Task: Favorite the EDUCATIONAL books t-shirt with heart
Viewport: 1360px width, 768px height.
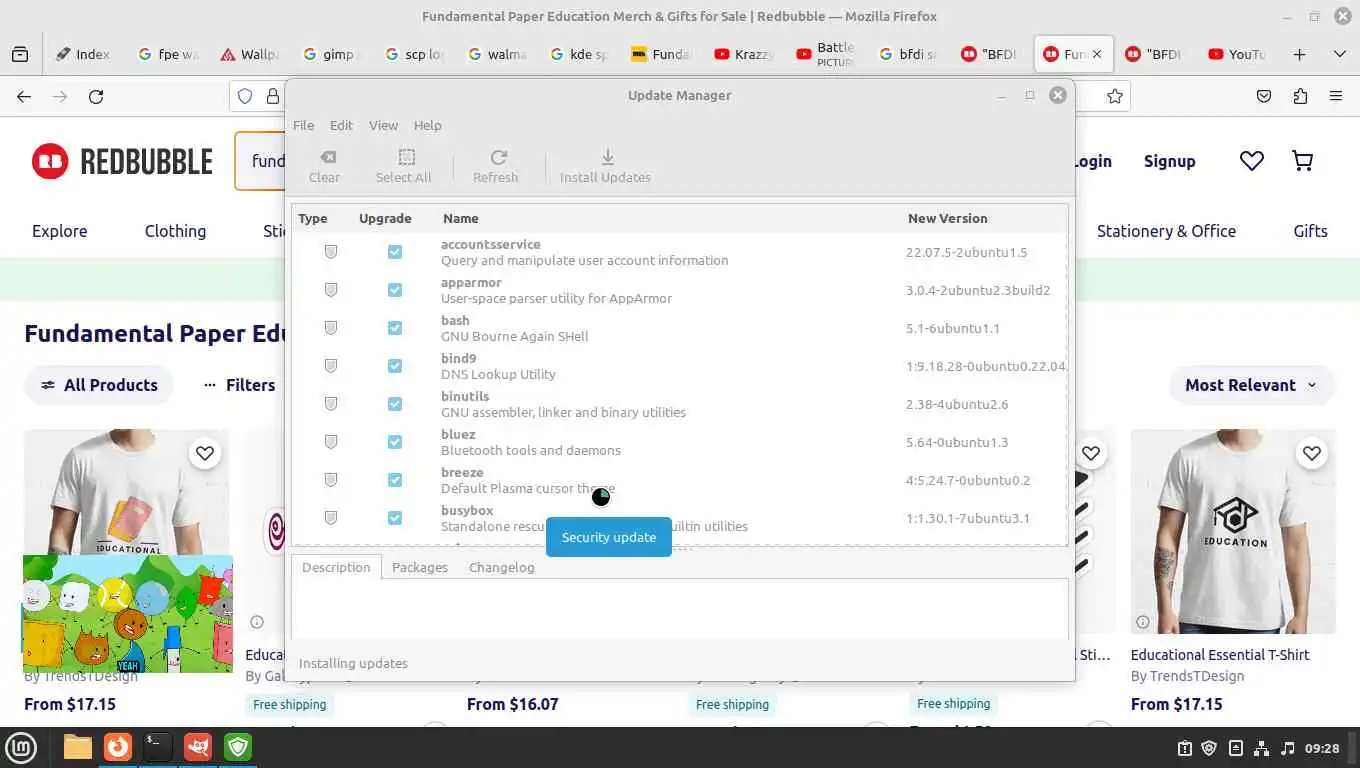Action: [205, 454]
